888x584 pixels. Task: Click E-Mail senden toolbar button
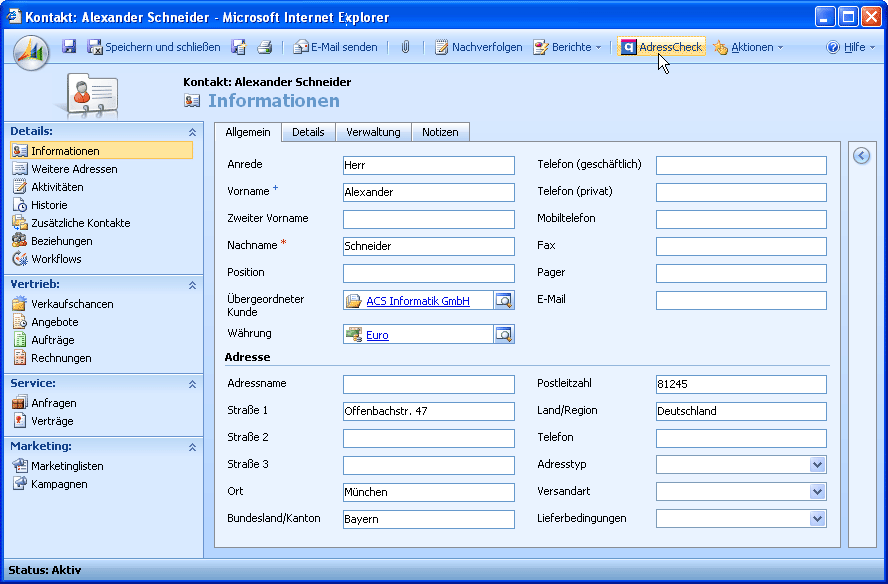335,47
